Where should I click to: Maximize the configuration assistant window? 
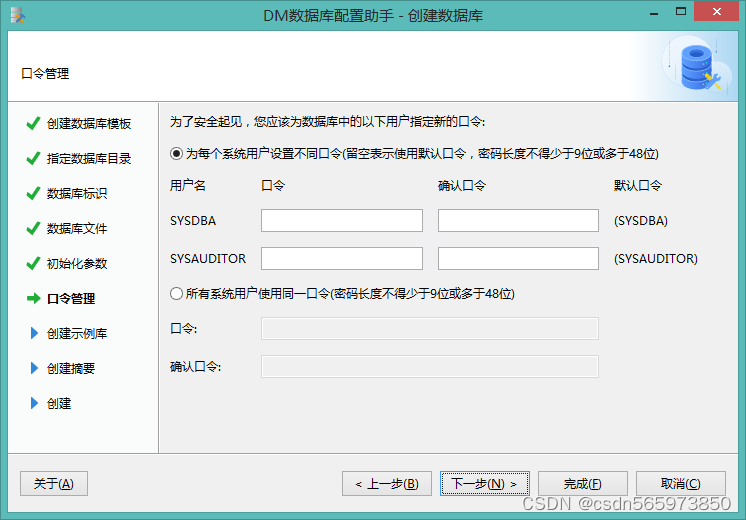coord(681,12)
